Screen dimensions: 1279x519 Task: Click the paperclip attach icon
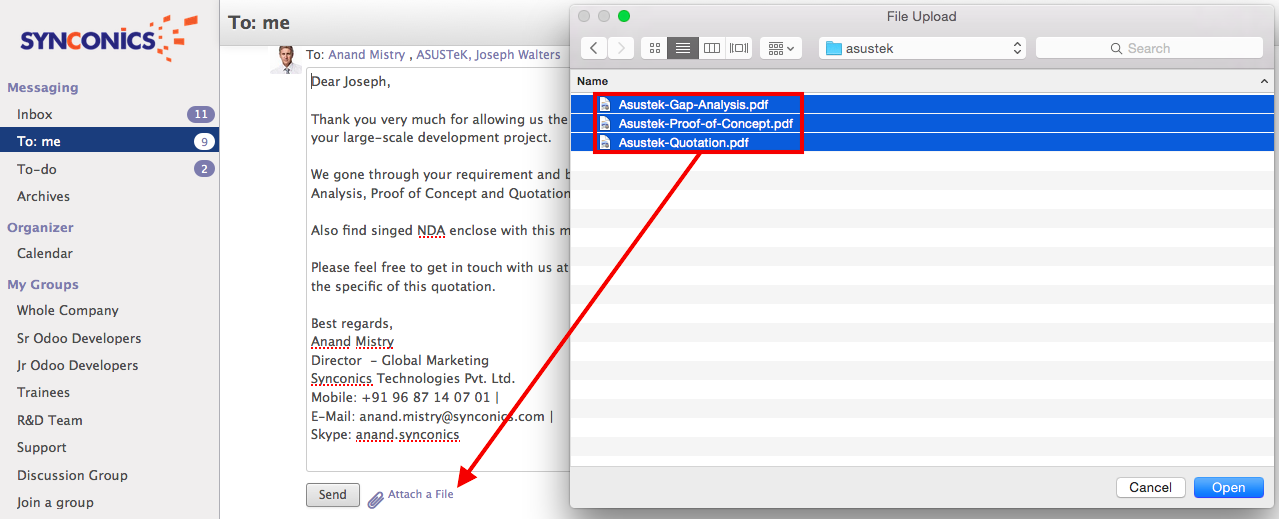375,497
